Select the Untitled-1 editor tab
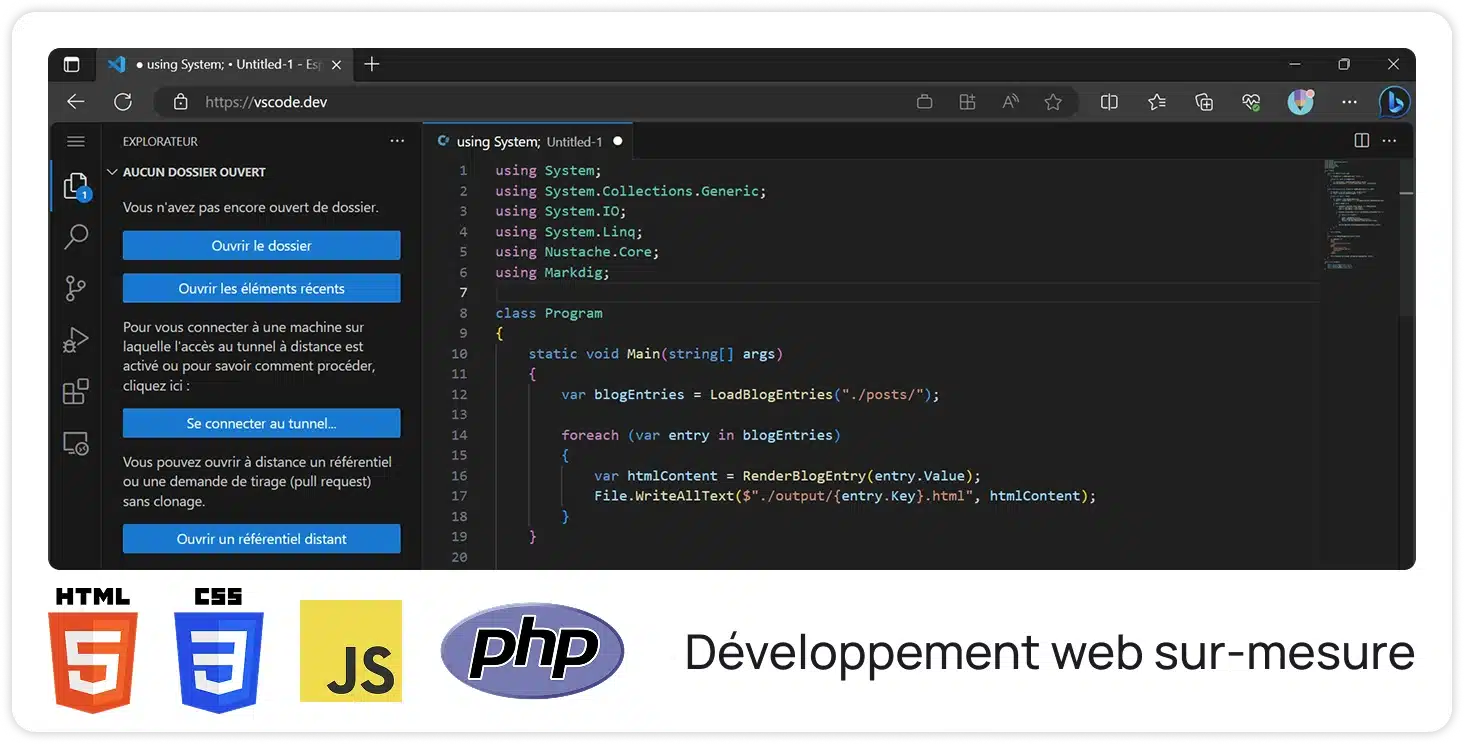 click(x=529, y=141)
